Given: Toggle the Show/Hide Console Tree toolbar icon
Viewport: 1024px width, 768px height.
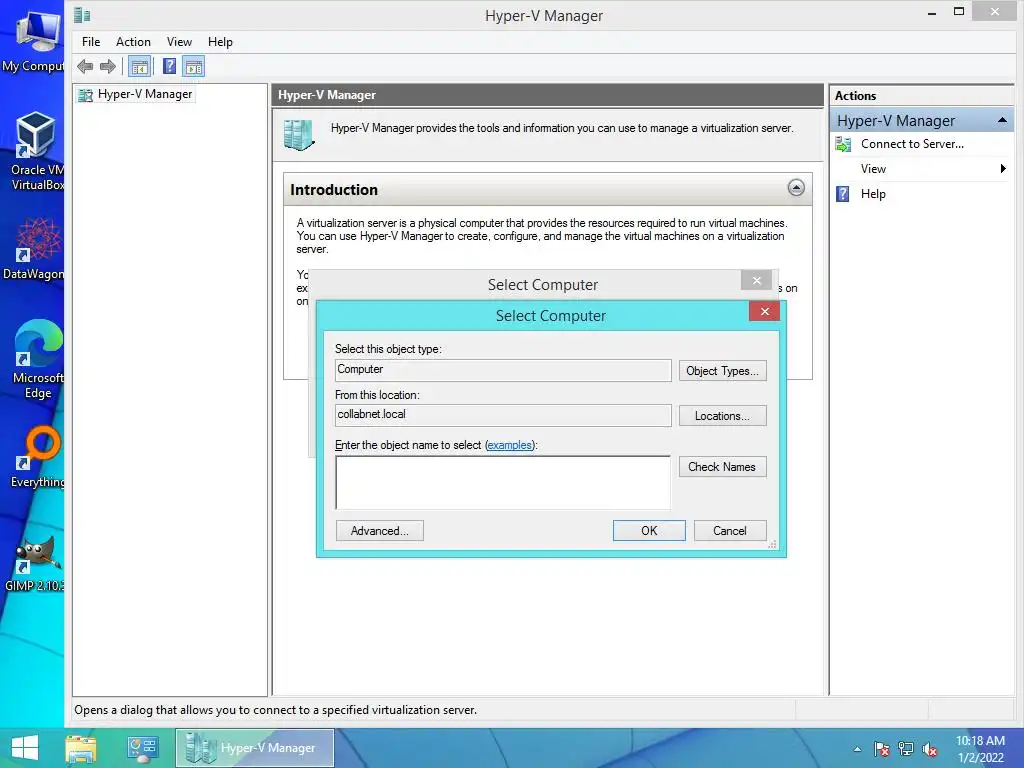Looking at the screenshot, I should (139, 66).
